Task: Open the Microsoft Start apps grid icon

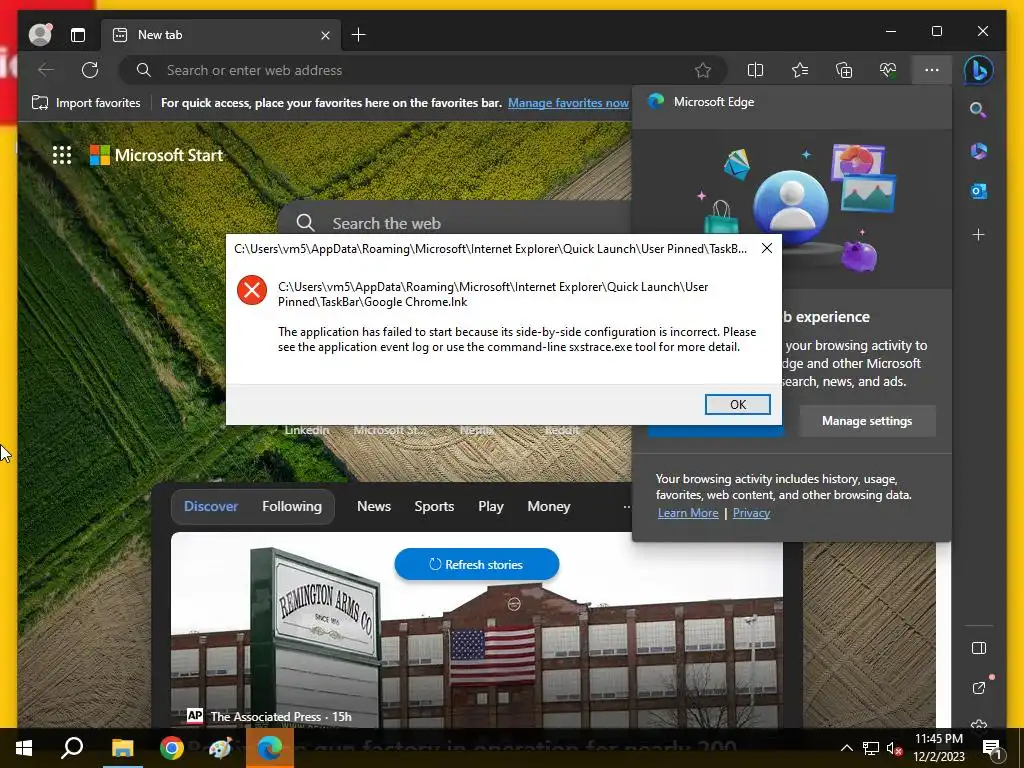Action: [61, 155]
